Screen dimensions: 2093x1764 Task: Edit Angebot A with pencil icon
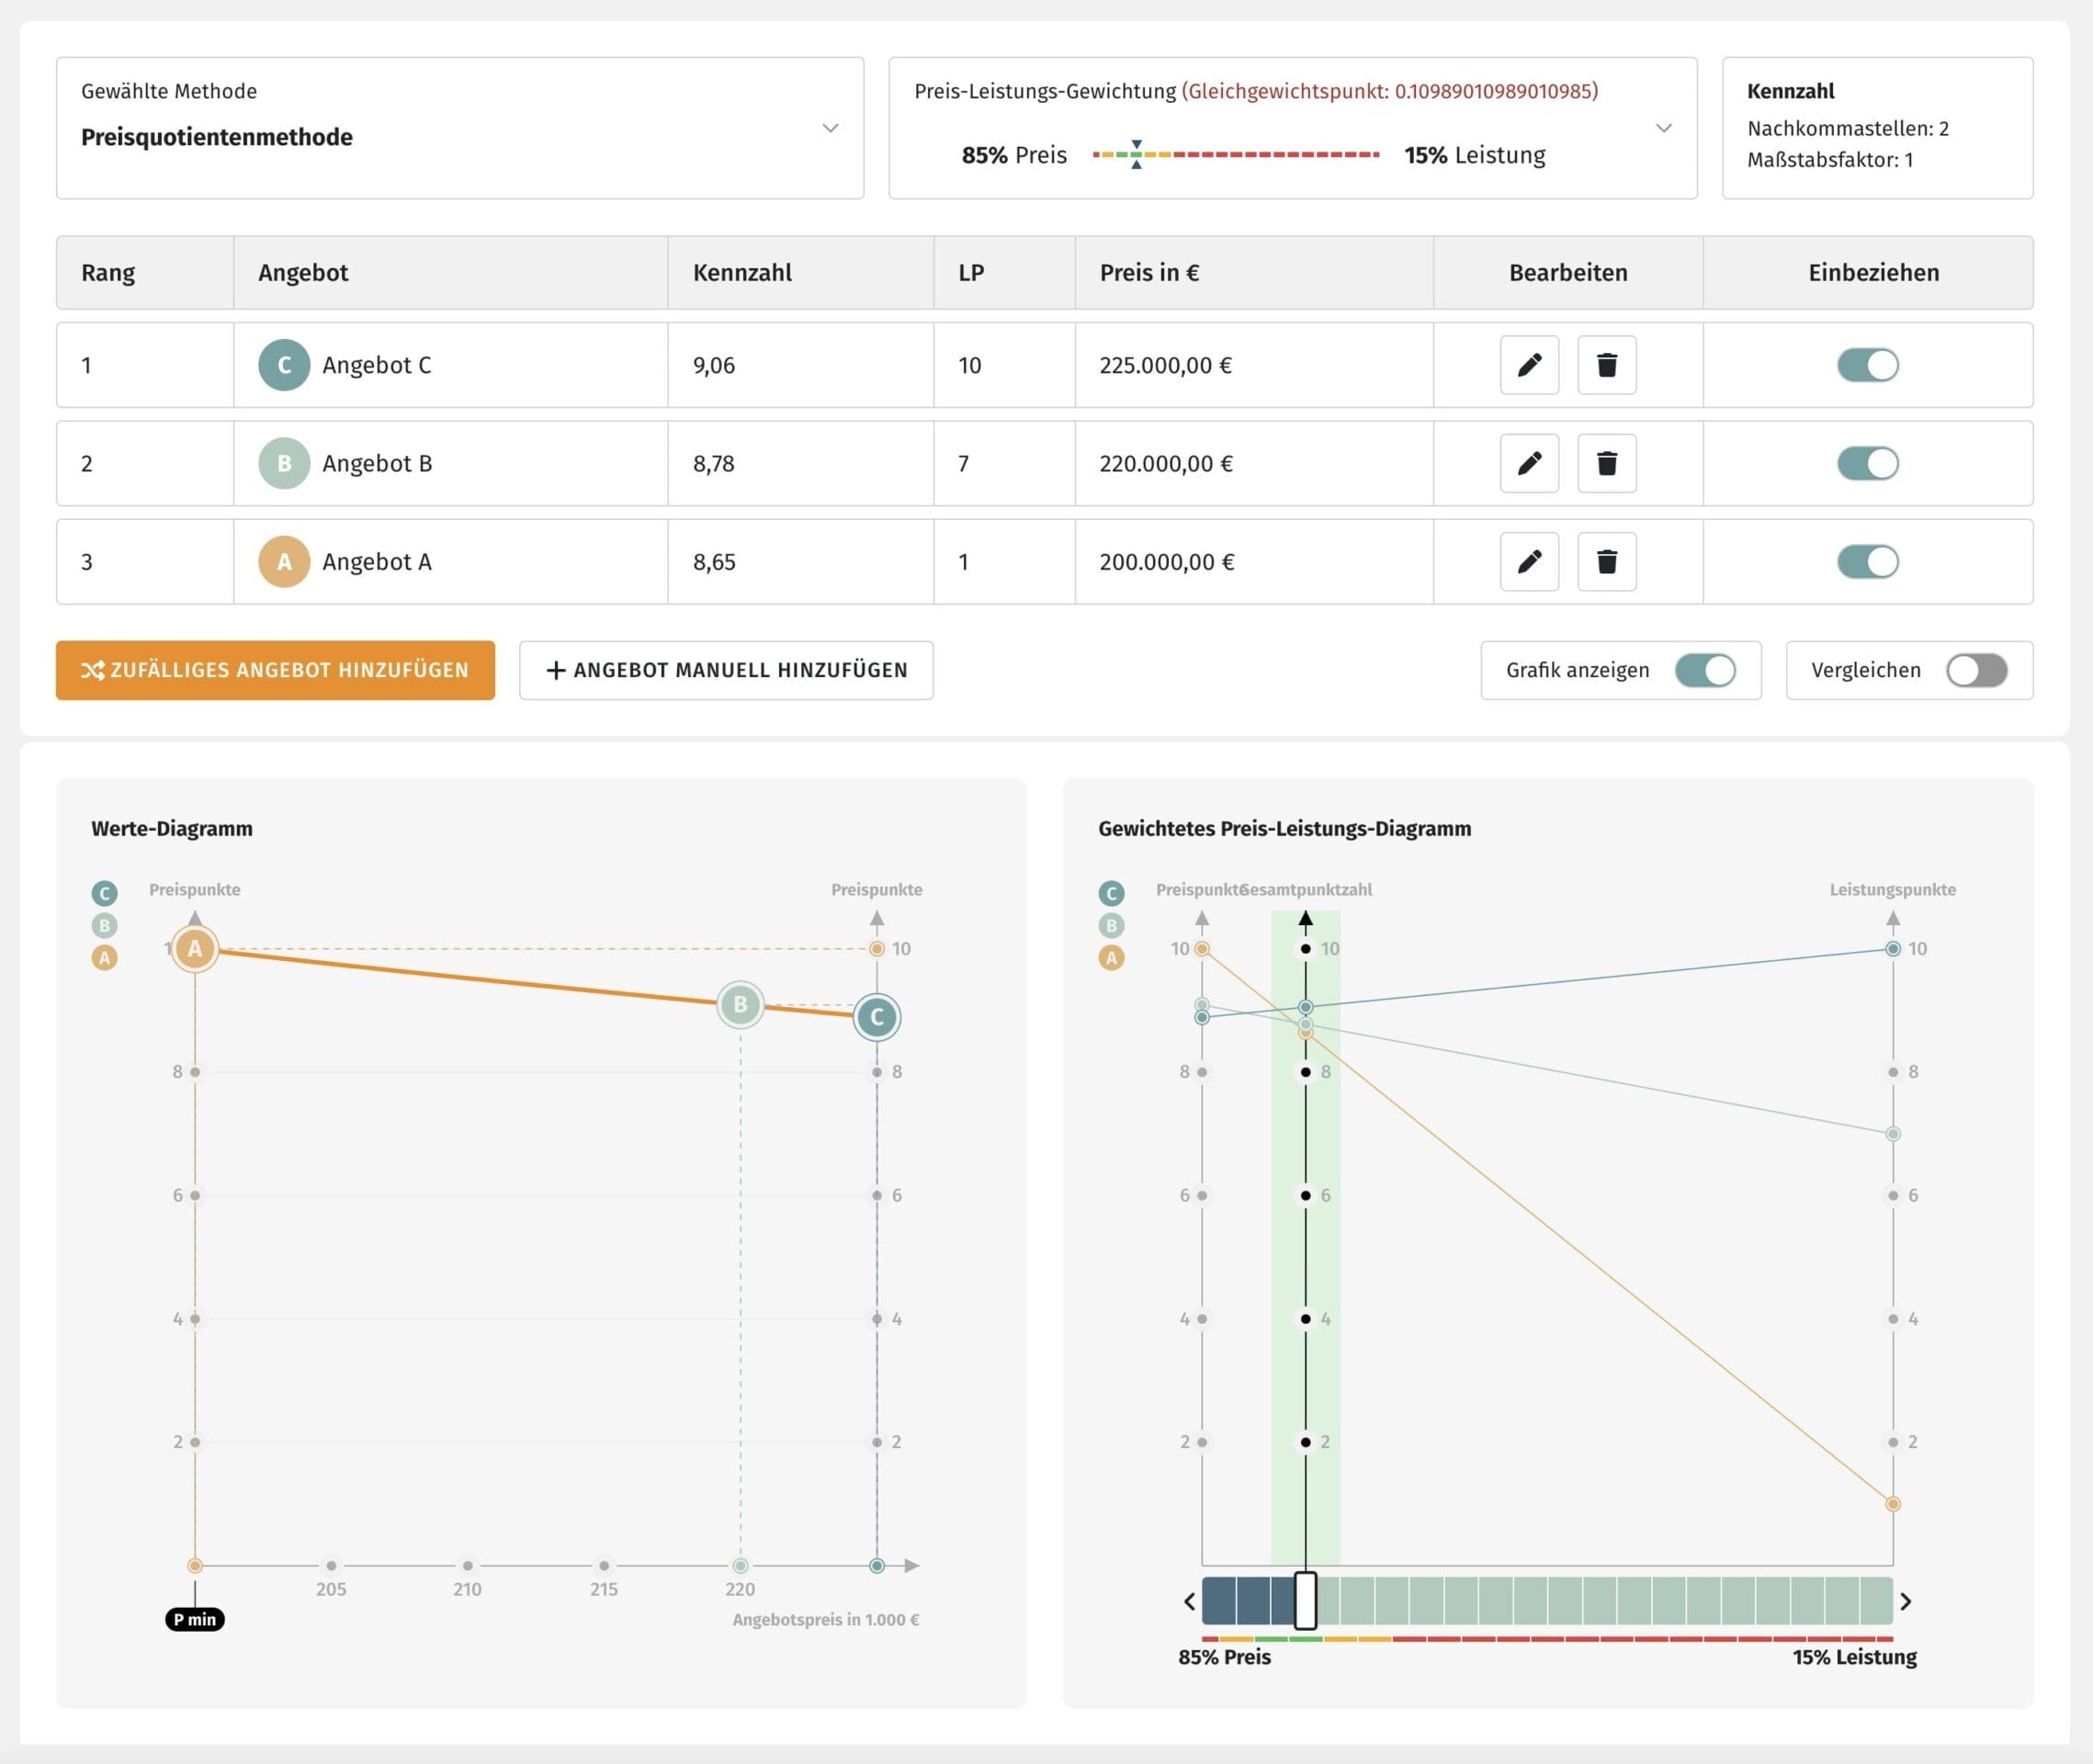[1528, 561]
